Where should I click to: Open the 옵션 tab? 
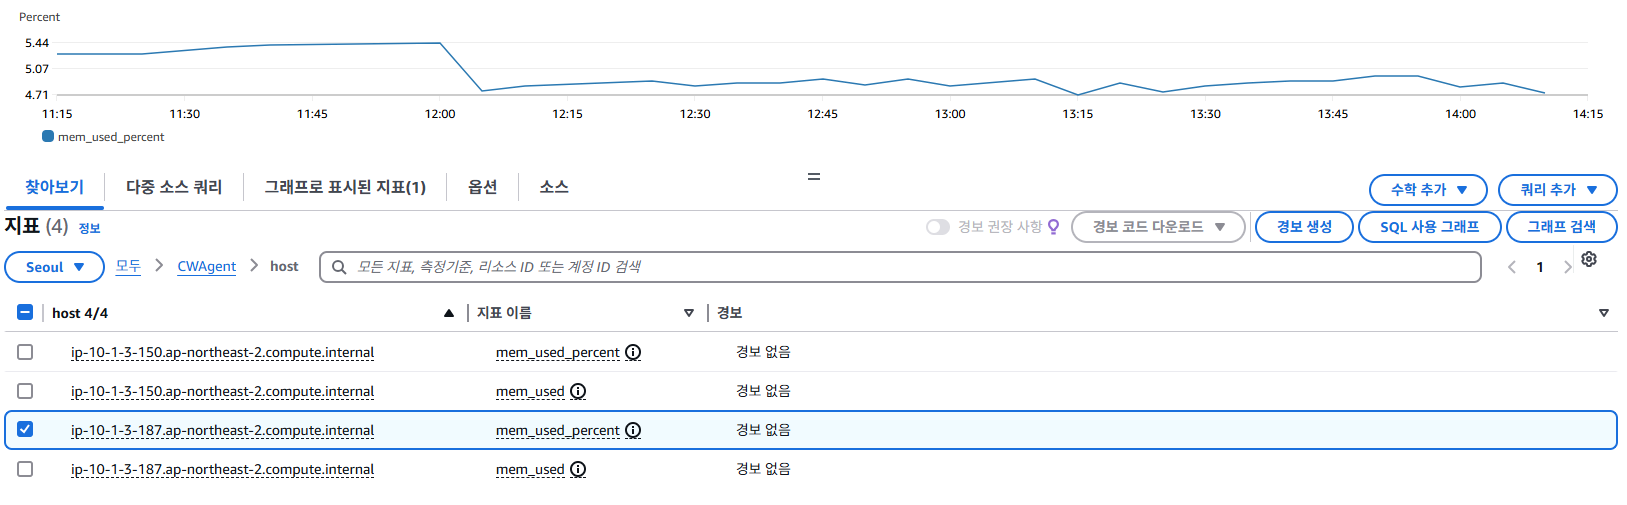[x=482, y=187]
